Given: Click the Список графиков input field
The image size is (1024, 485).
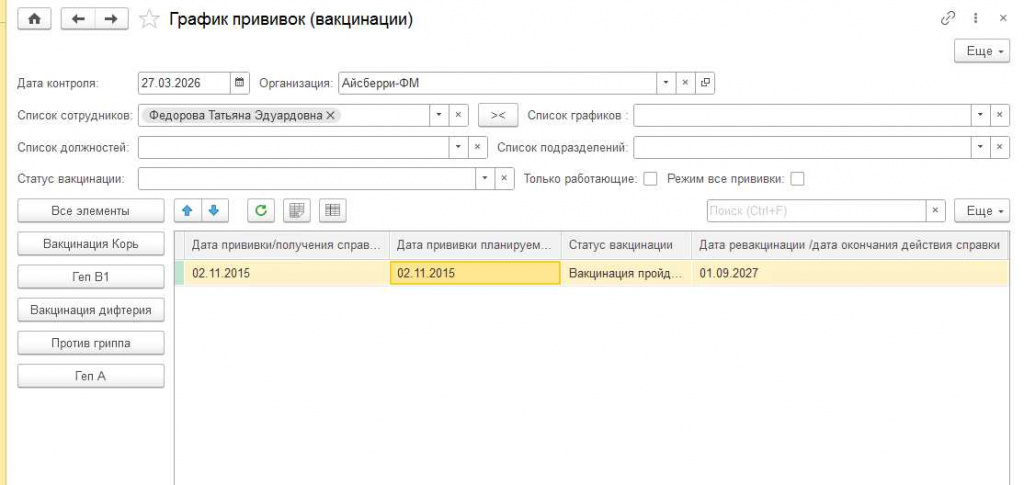Looking at the screenshot, I should [x=802, y=115].
